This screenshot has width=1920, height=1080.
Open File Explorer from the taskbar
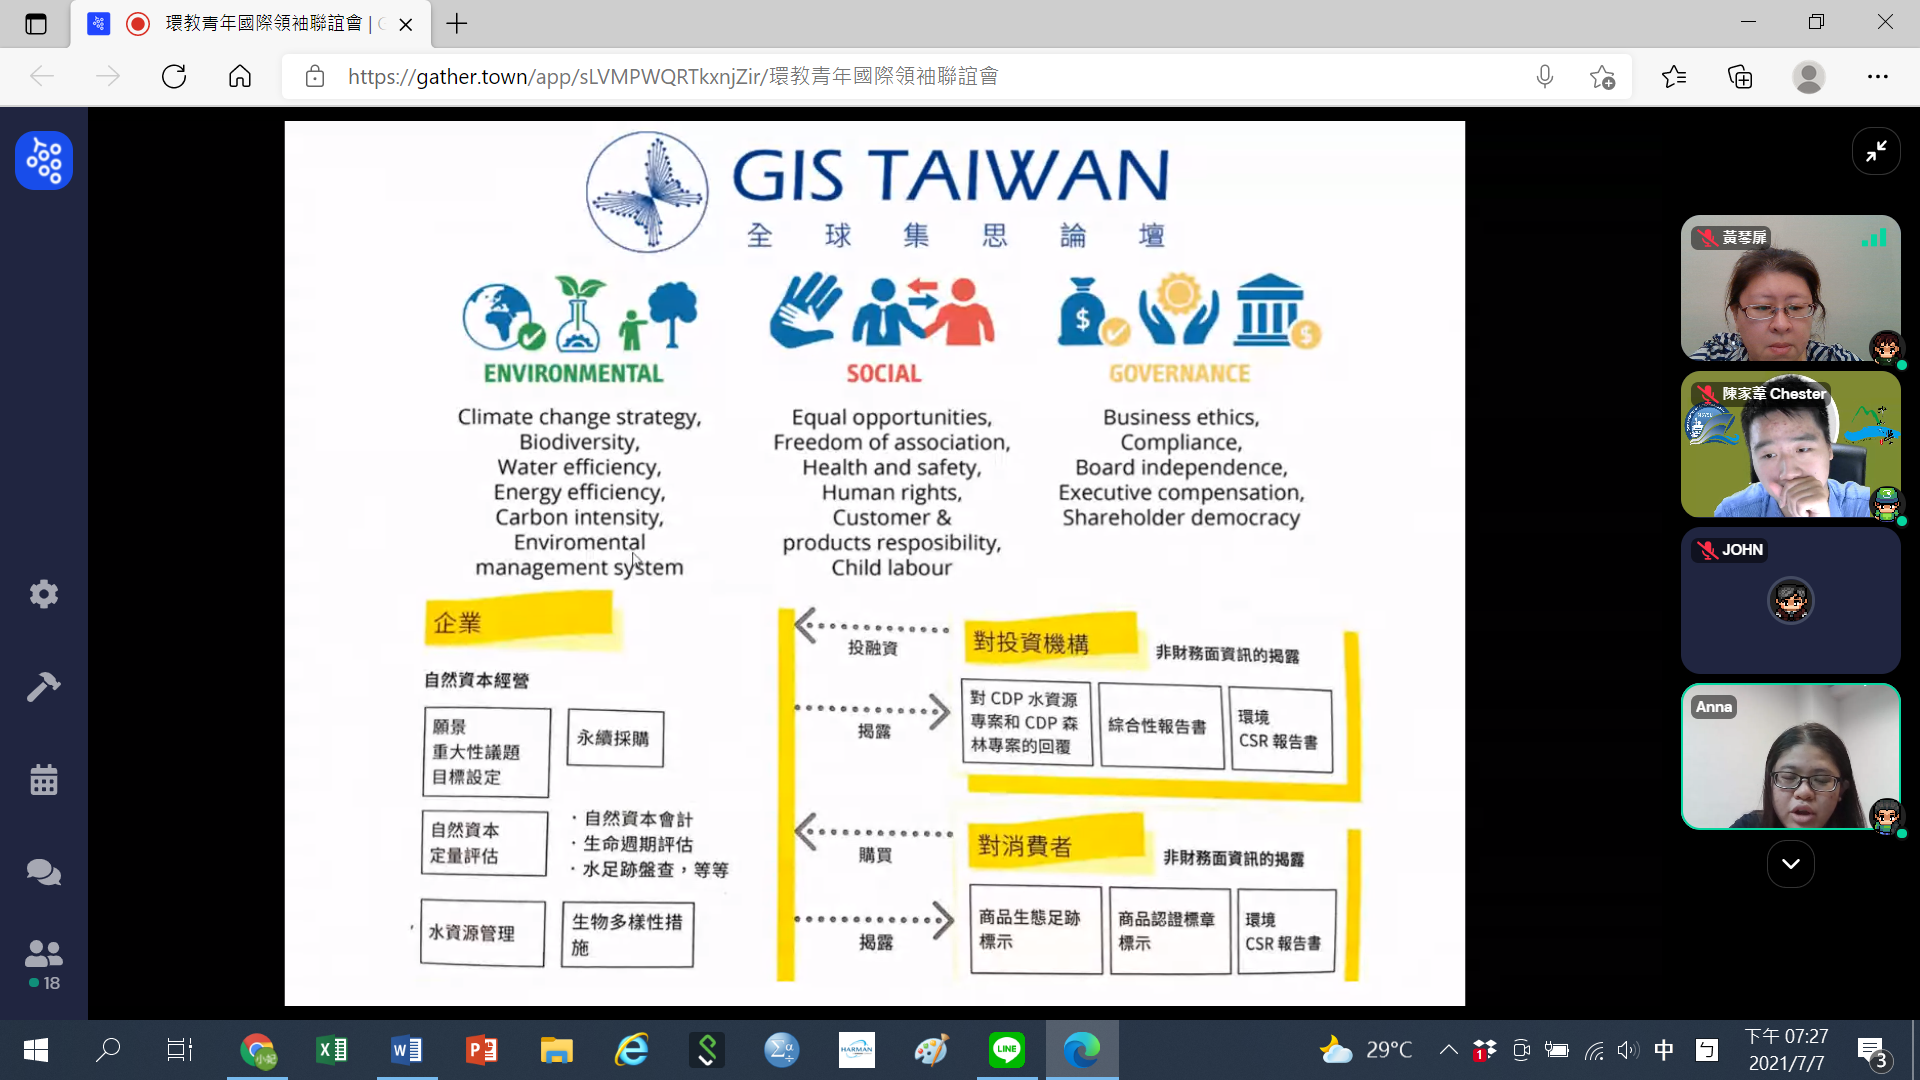point(557,1050)
